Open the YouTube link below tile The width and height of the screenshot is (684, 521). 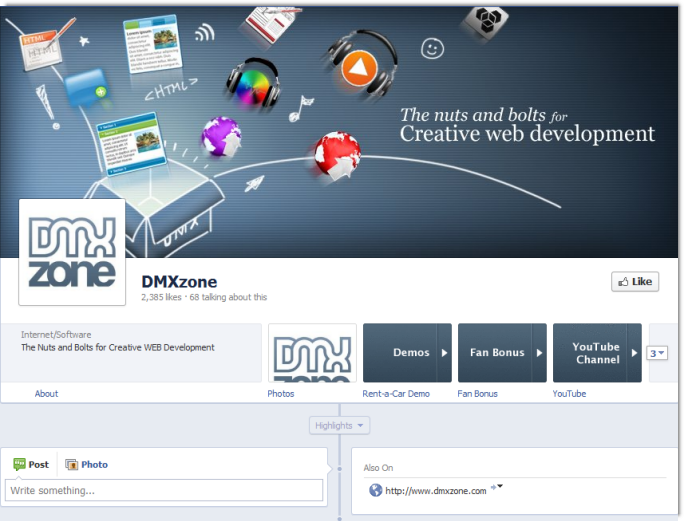click(x=569, y=394)
